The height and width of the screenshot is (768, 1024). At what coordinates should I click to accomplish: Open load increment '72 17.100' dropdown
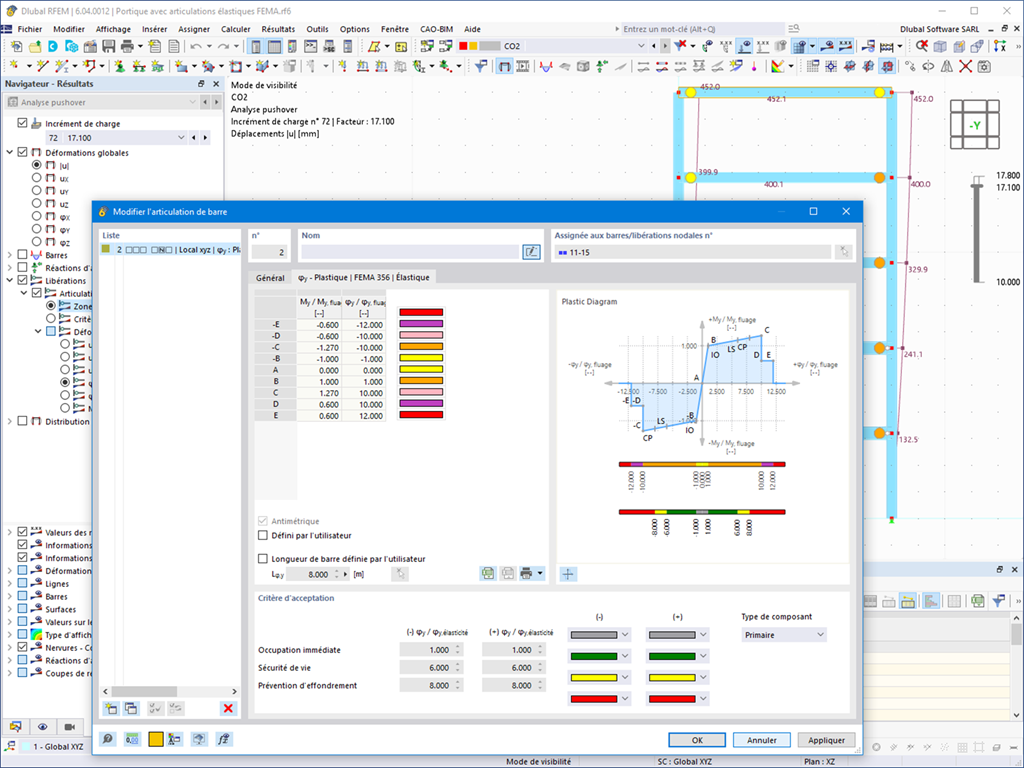(181, 138)
